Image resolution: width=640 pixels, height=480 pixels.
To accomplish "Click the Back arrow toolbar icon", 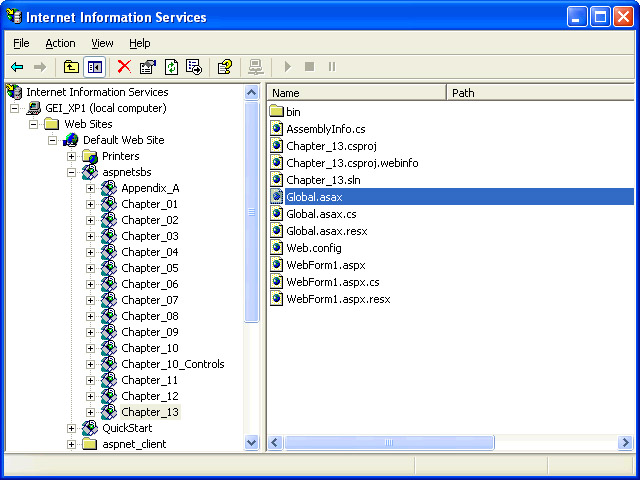I will [x=17, y=67].
